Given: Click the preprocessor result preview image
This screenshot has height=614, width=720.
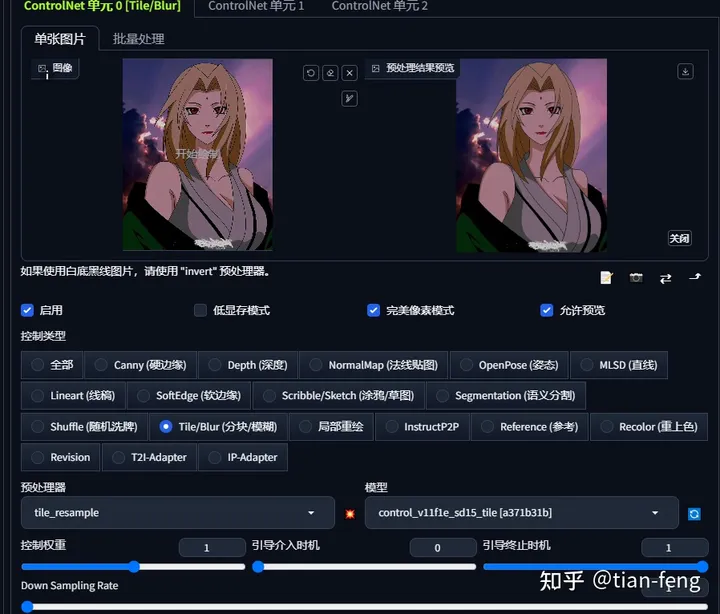Looking at the screenshot, I should (x=531, y=155).
